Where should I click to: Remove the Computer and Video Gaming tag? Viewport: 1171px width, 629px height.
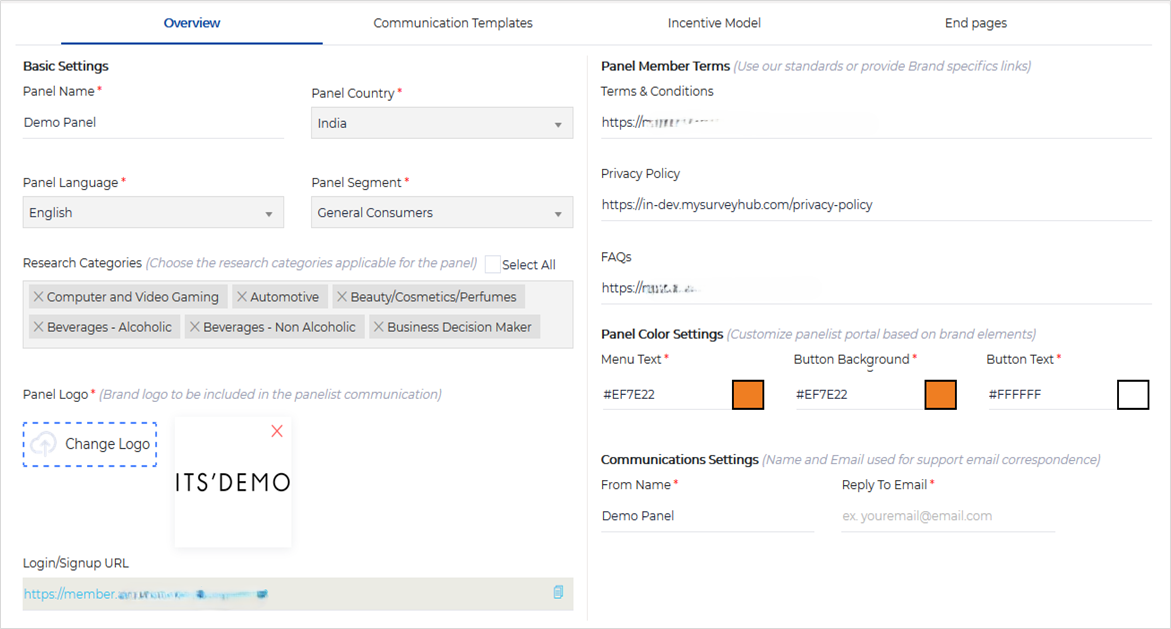39,297
